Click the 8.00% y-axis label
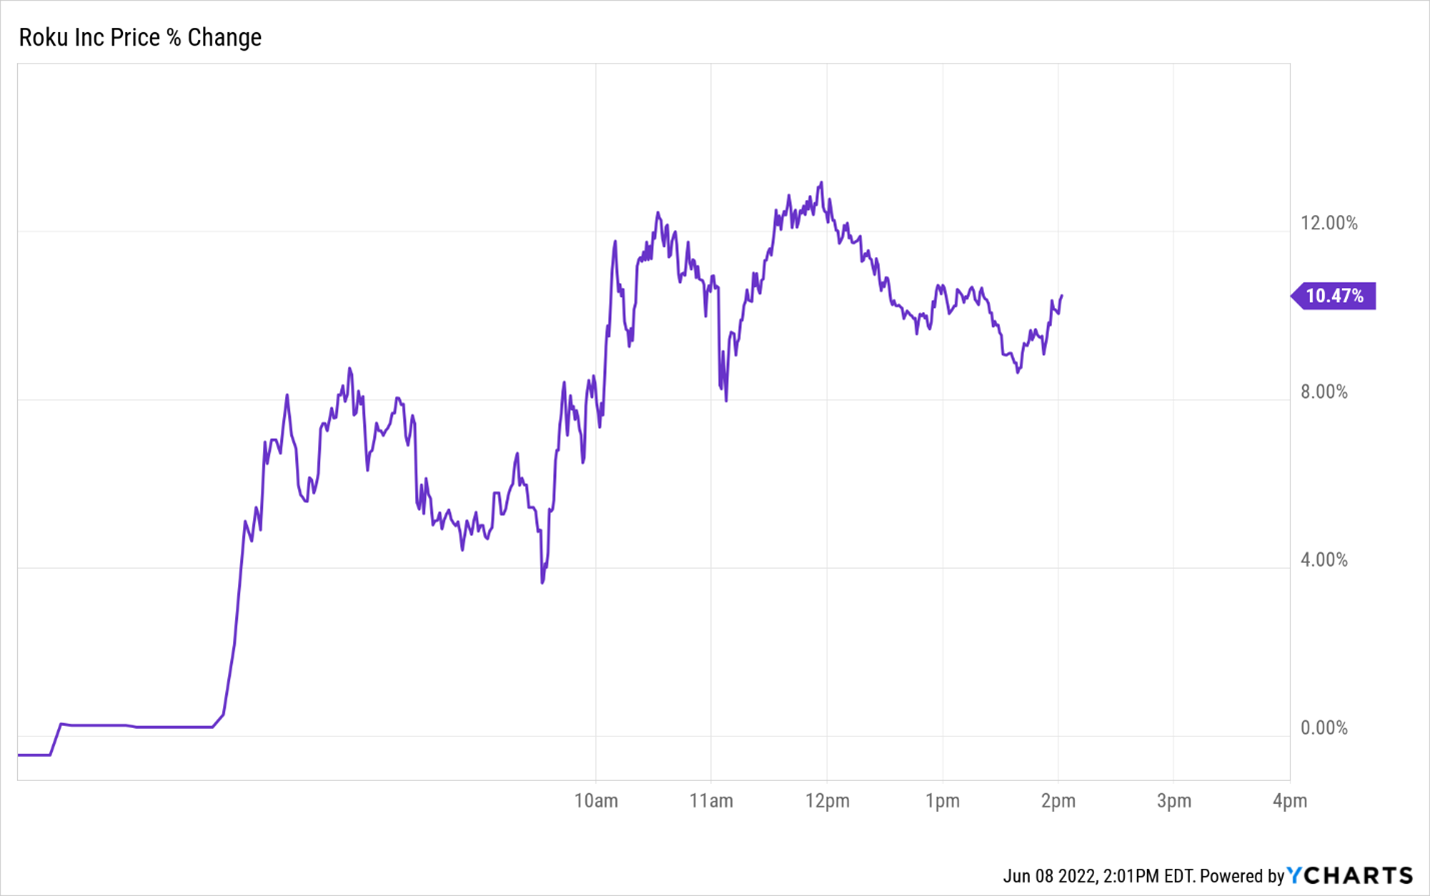Image resolution: width=1430 pixels, height=896 pixels. pos(1324,392)
